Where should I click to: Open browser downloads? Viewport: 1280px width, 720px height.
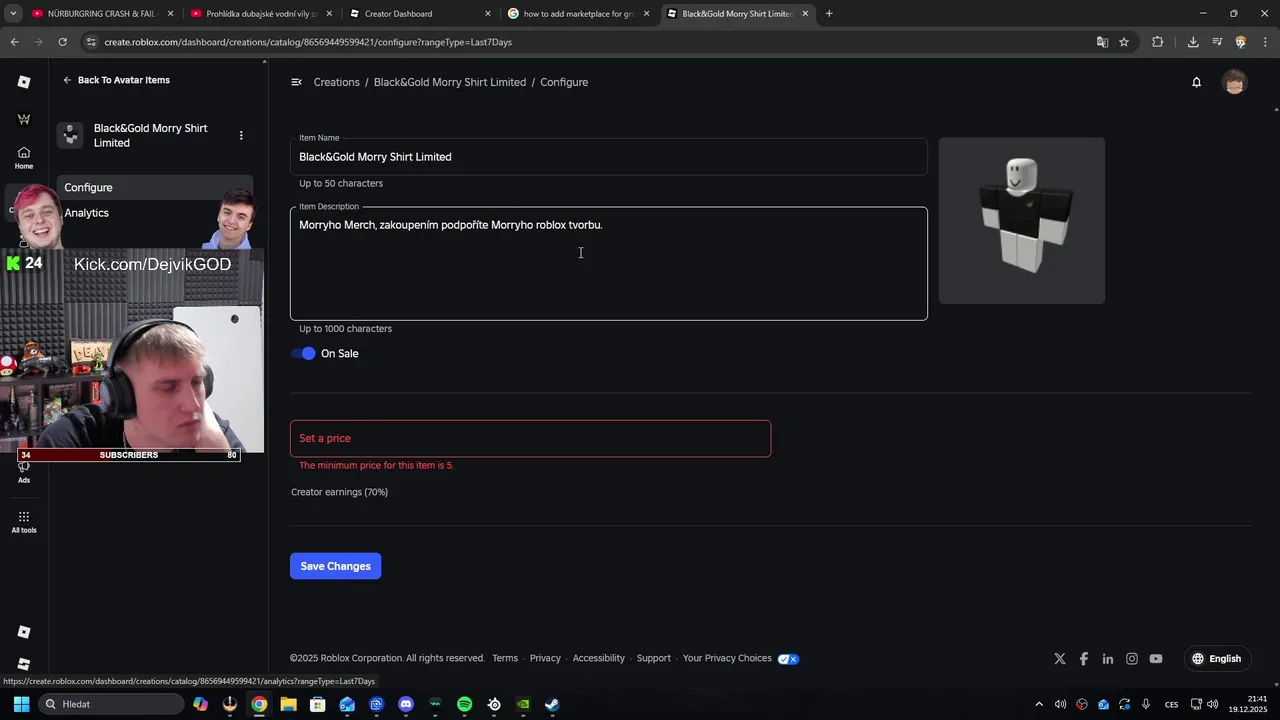tap(1193, 42)
